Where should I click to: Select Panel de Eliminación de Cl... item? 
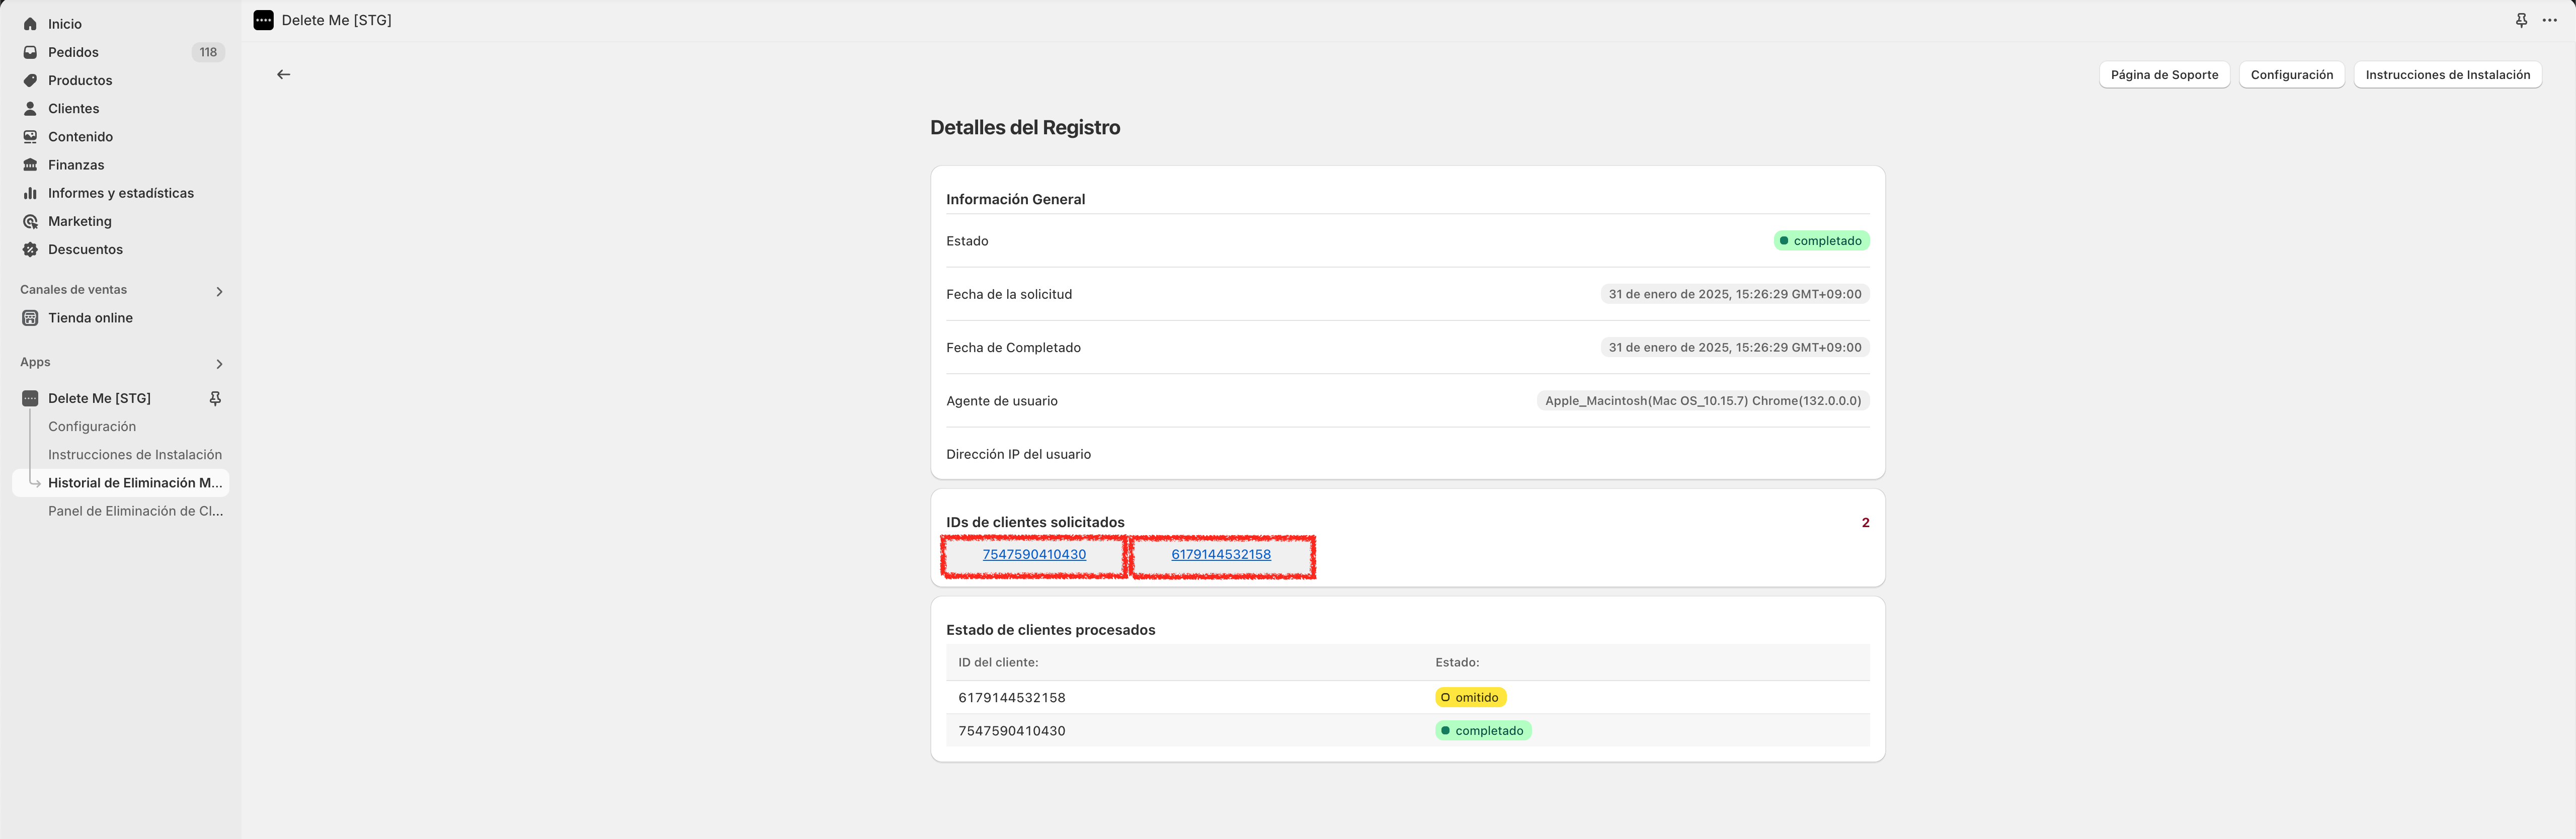tap(135, 511)
